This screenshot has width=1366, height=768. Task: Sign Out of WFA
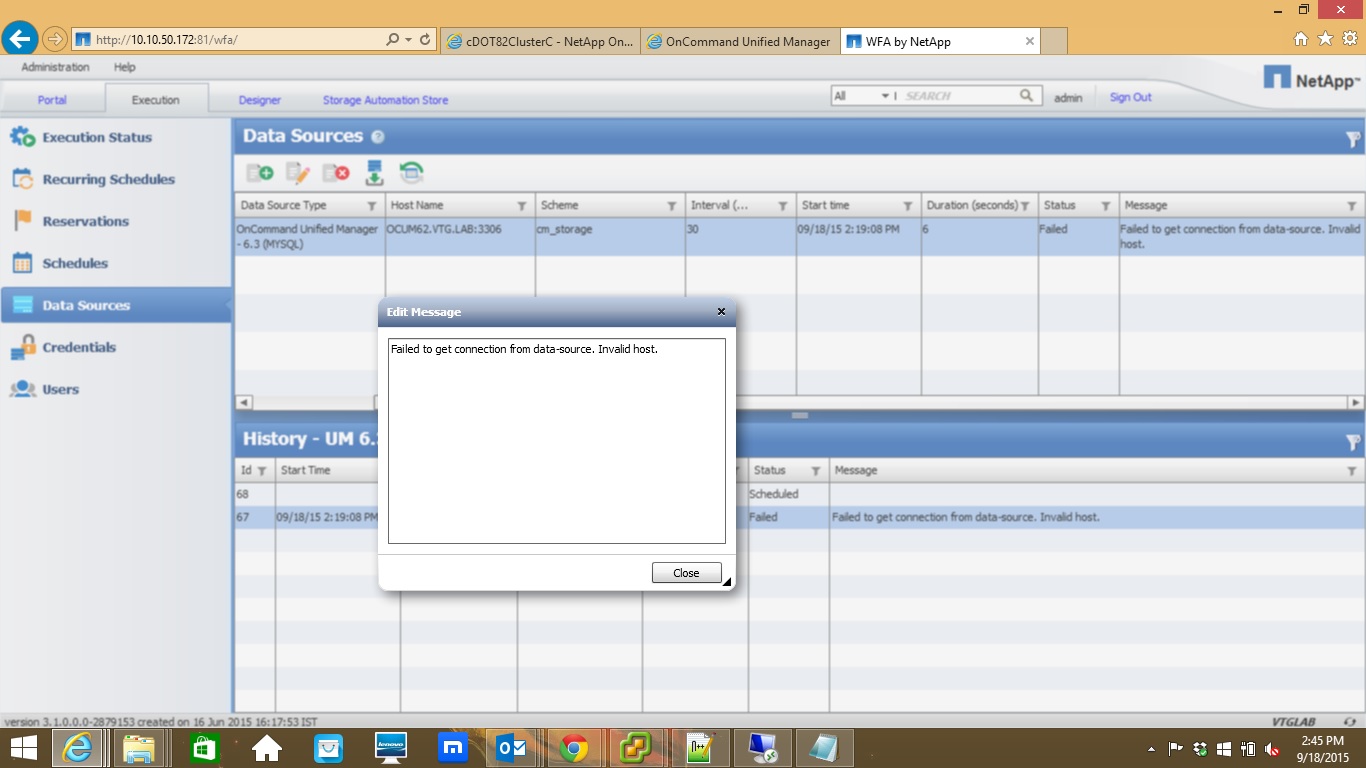pyautogui.click(x=1130, y=97)
